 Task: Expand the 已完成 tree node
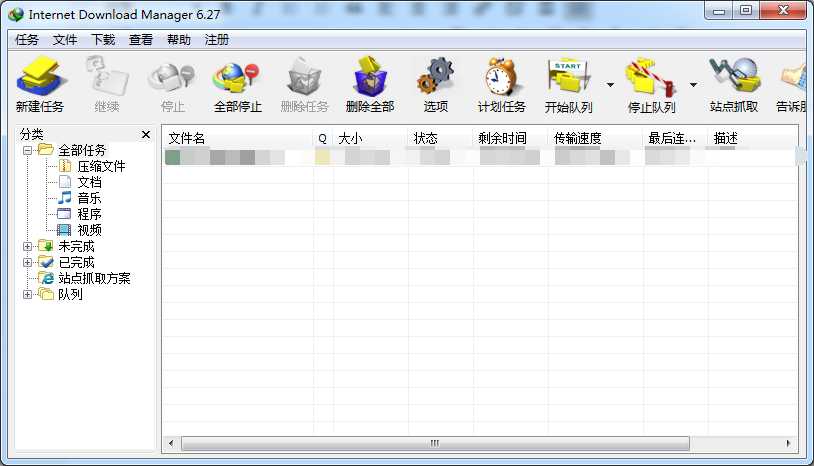pos(28,263)
